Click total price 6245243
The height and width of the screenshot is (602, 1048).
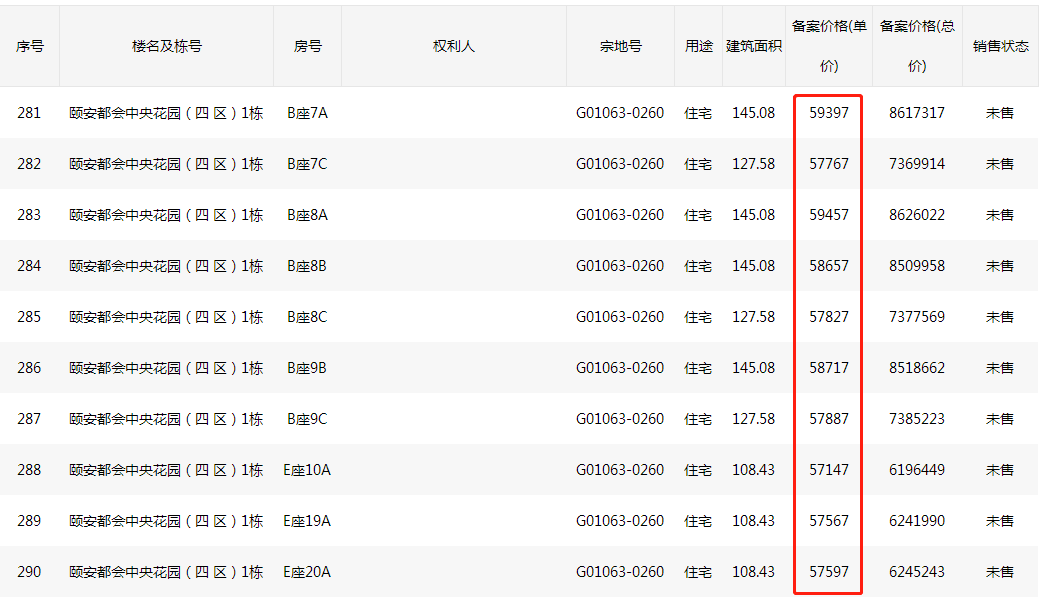coord(917,572)
